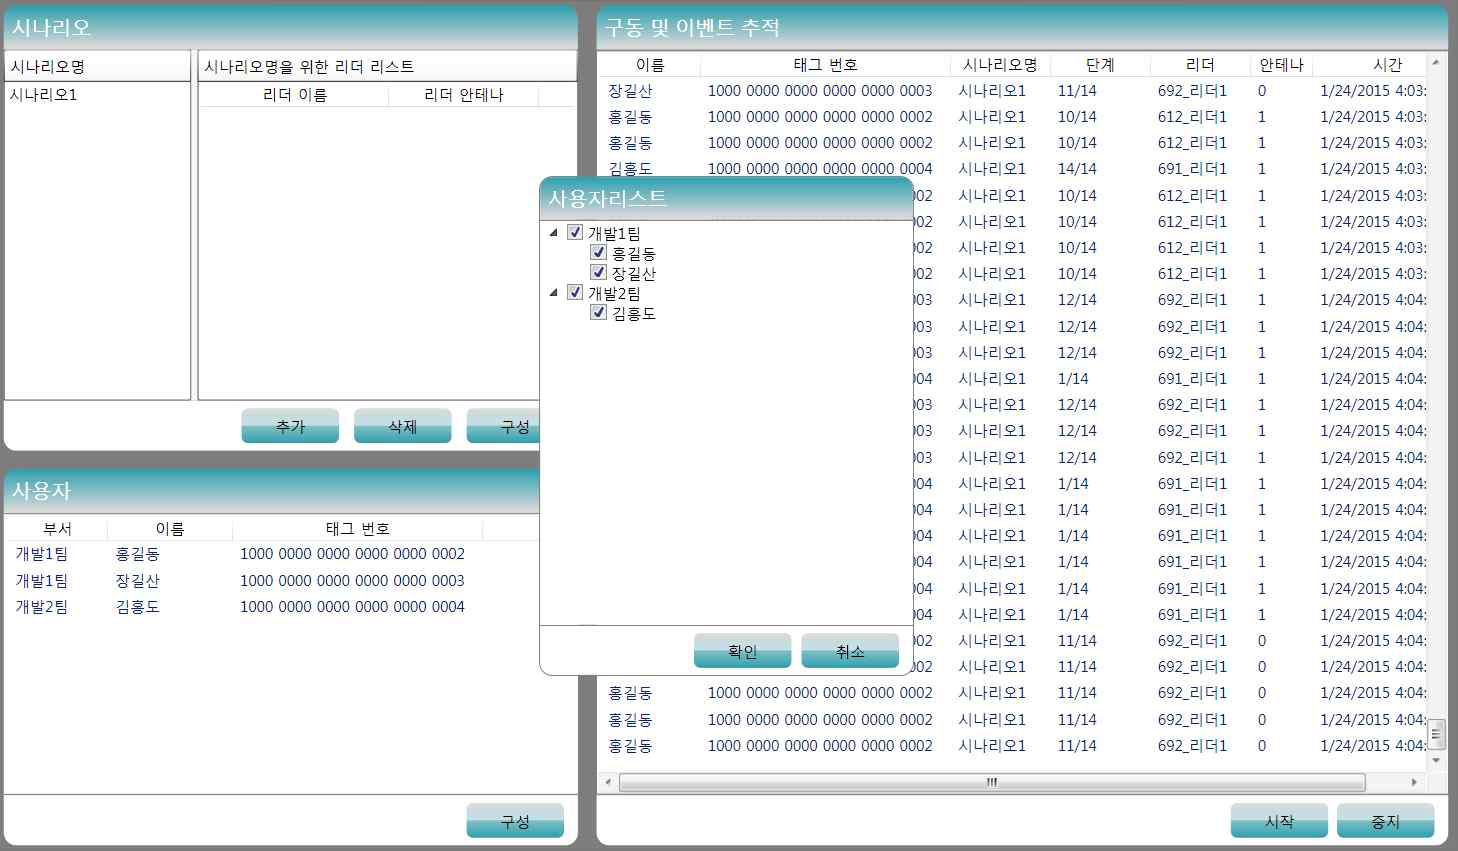Uncheck the 개발2팀 checkbox
Screen dimensions: 1458x851
pos(575,292)
